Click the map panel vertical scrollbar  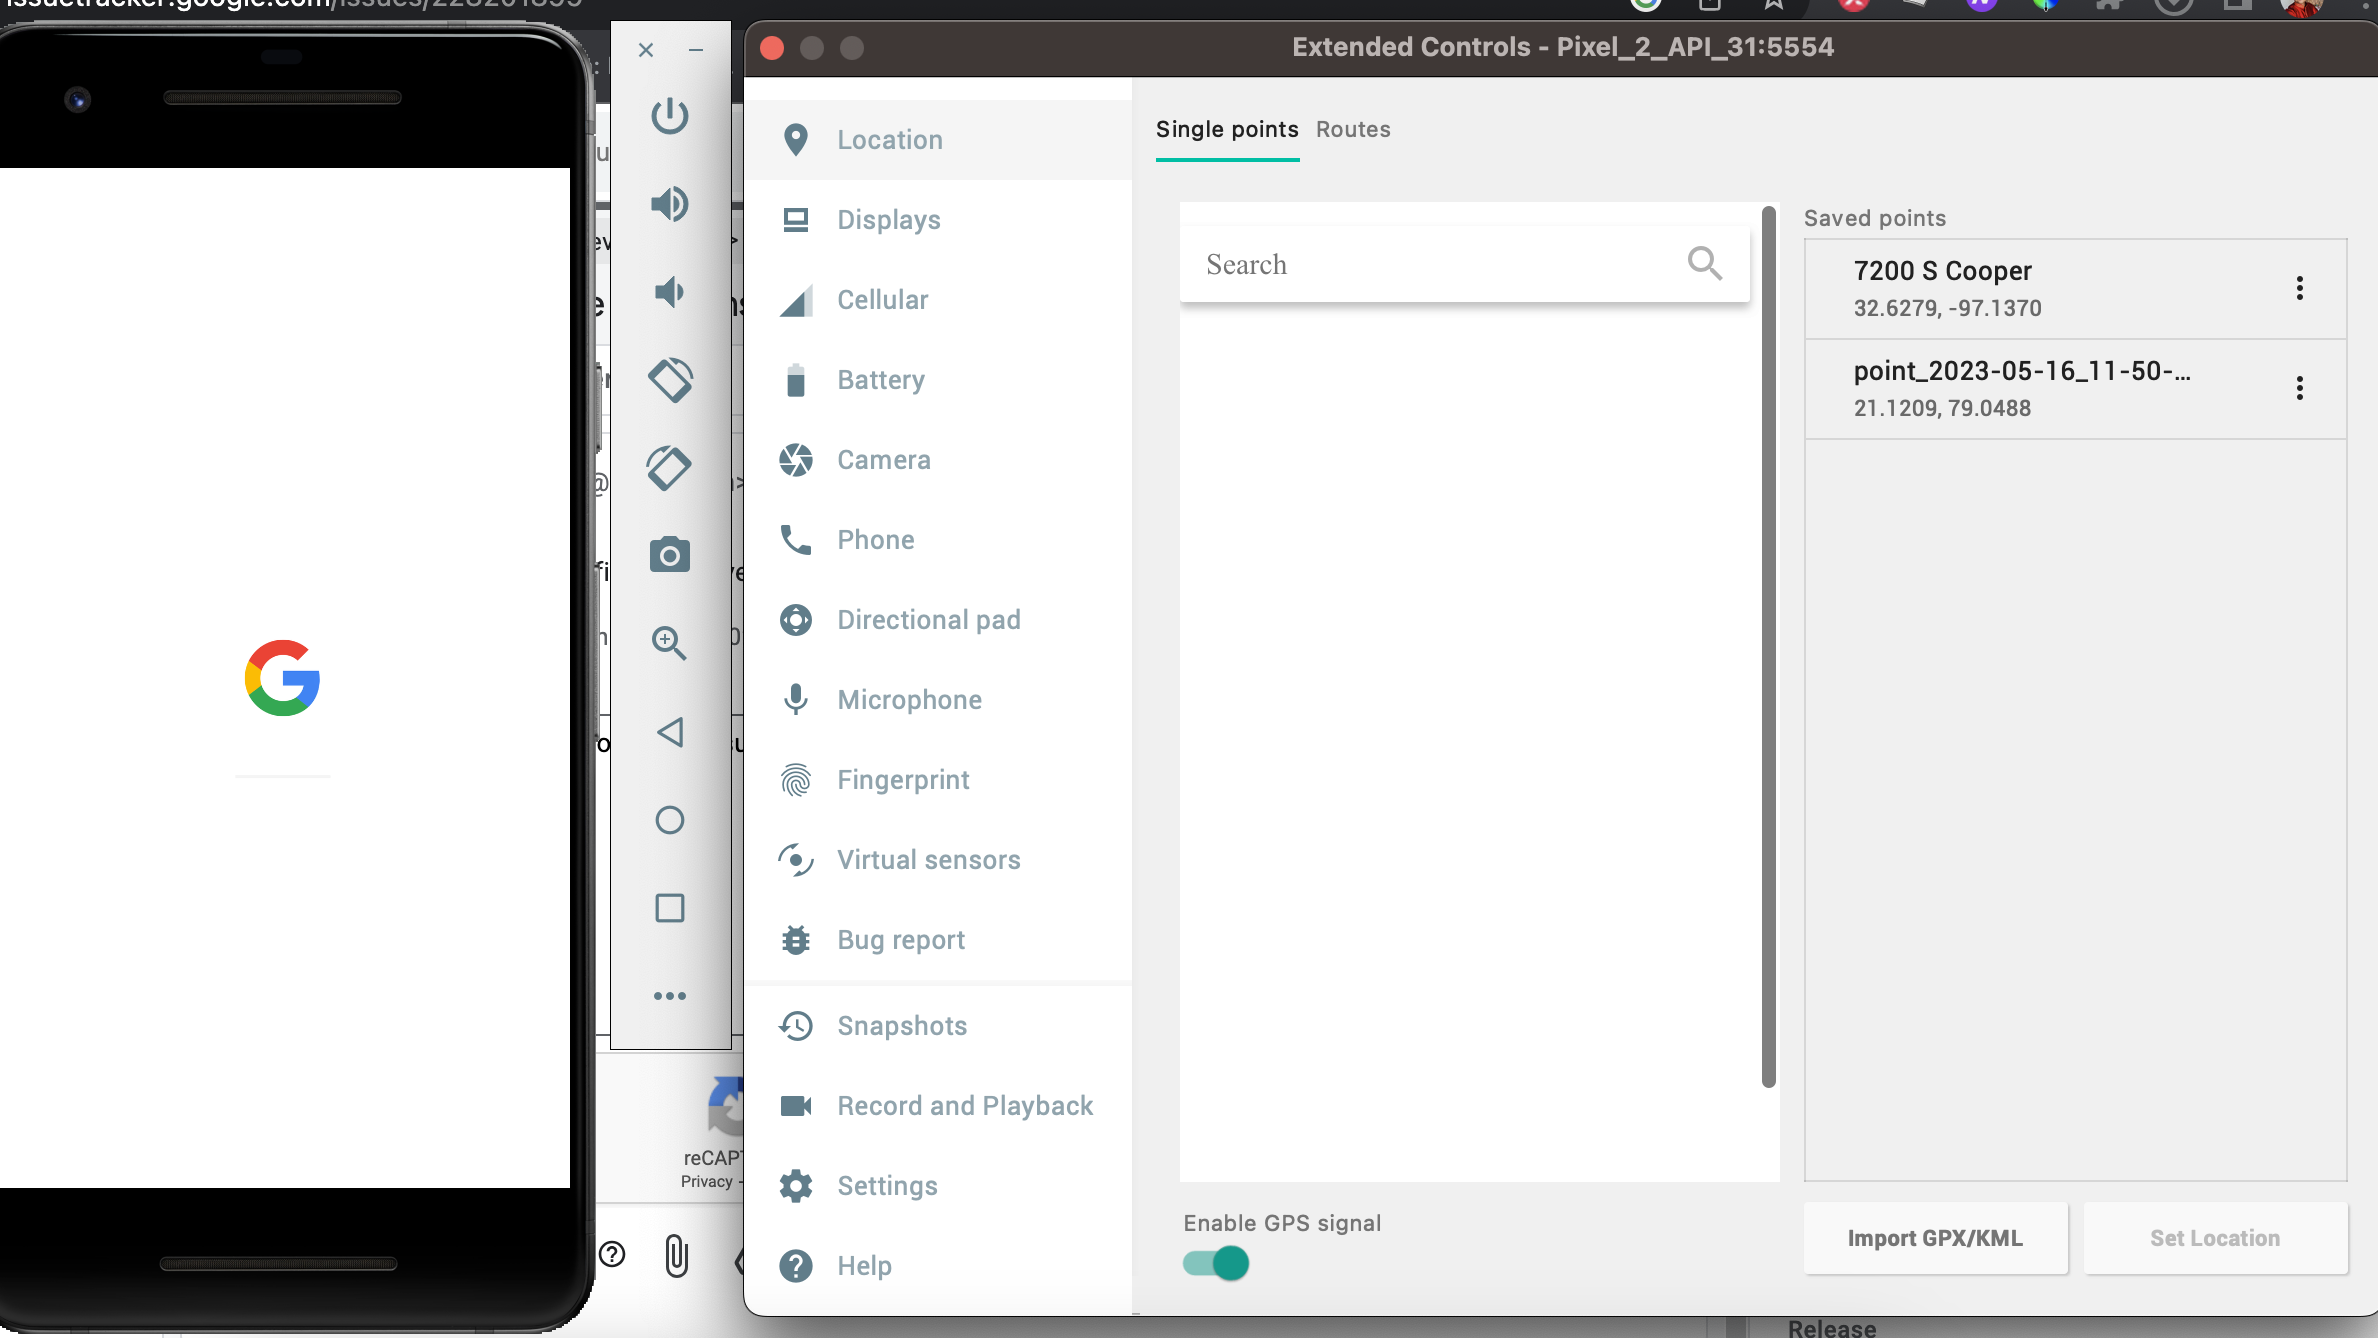1768,646
